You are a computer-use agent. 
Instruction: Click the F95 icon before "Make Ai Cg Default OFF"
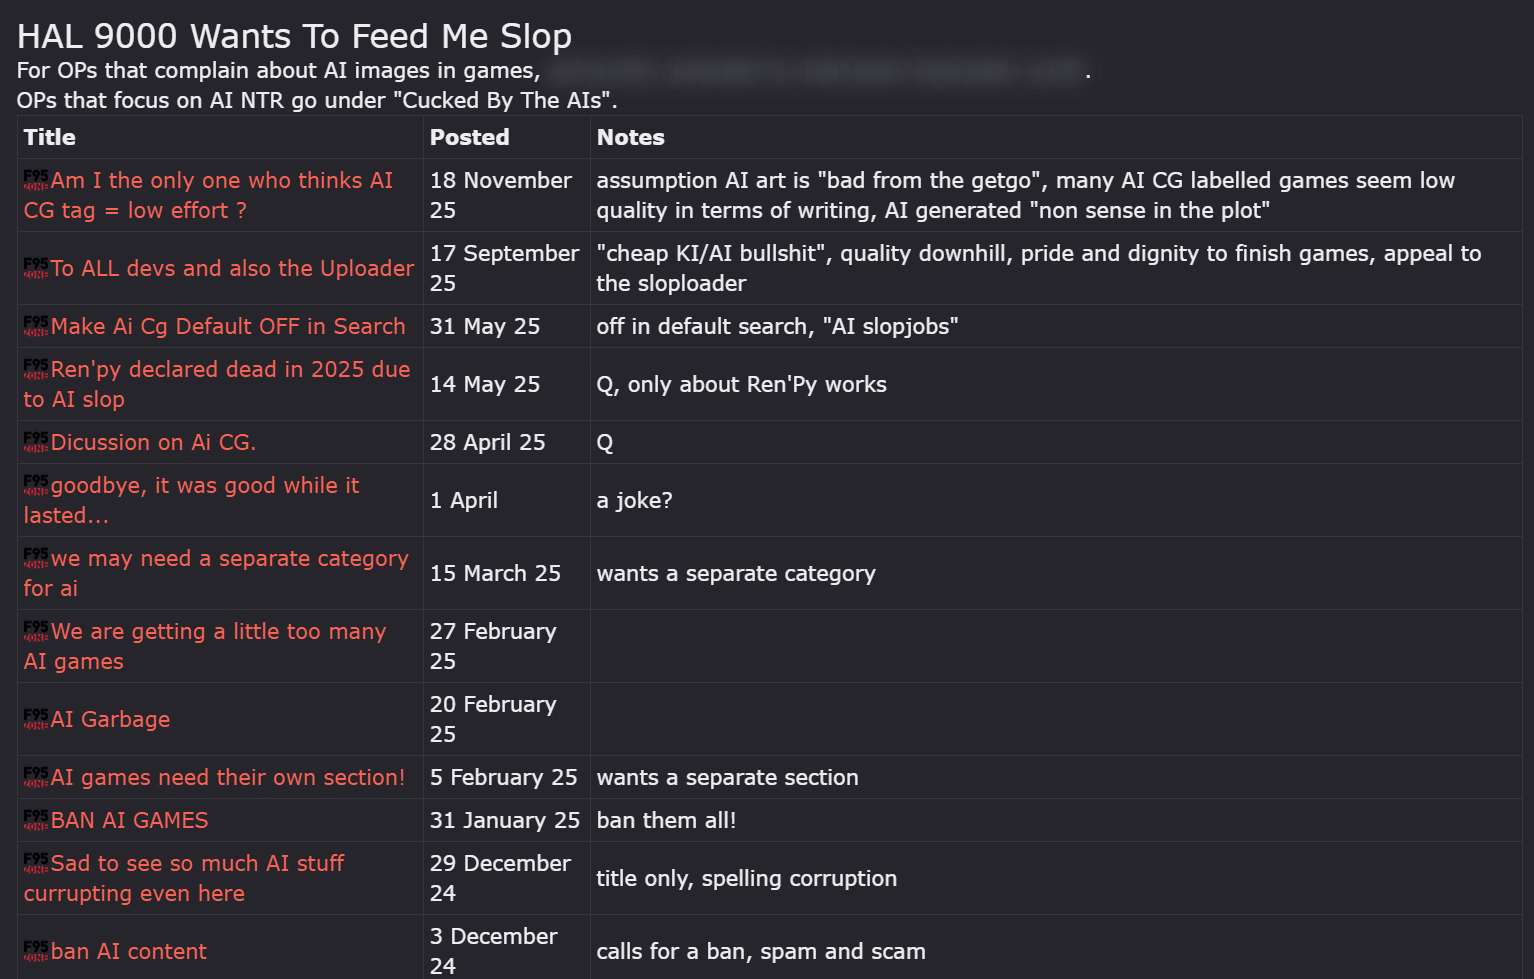pos(36,326)
